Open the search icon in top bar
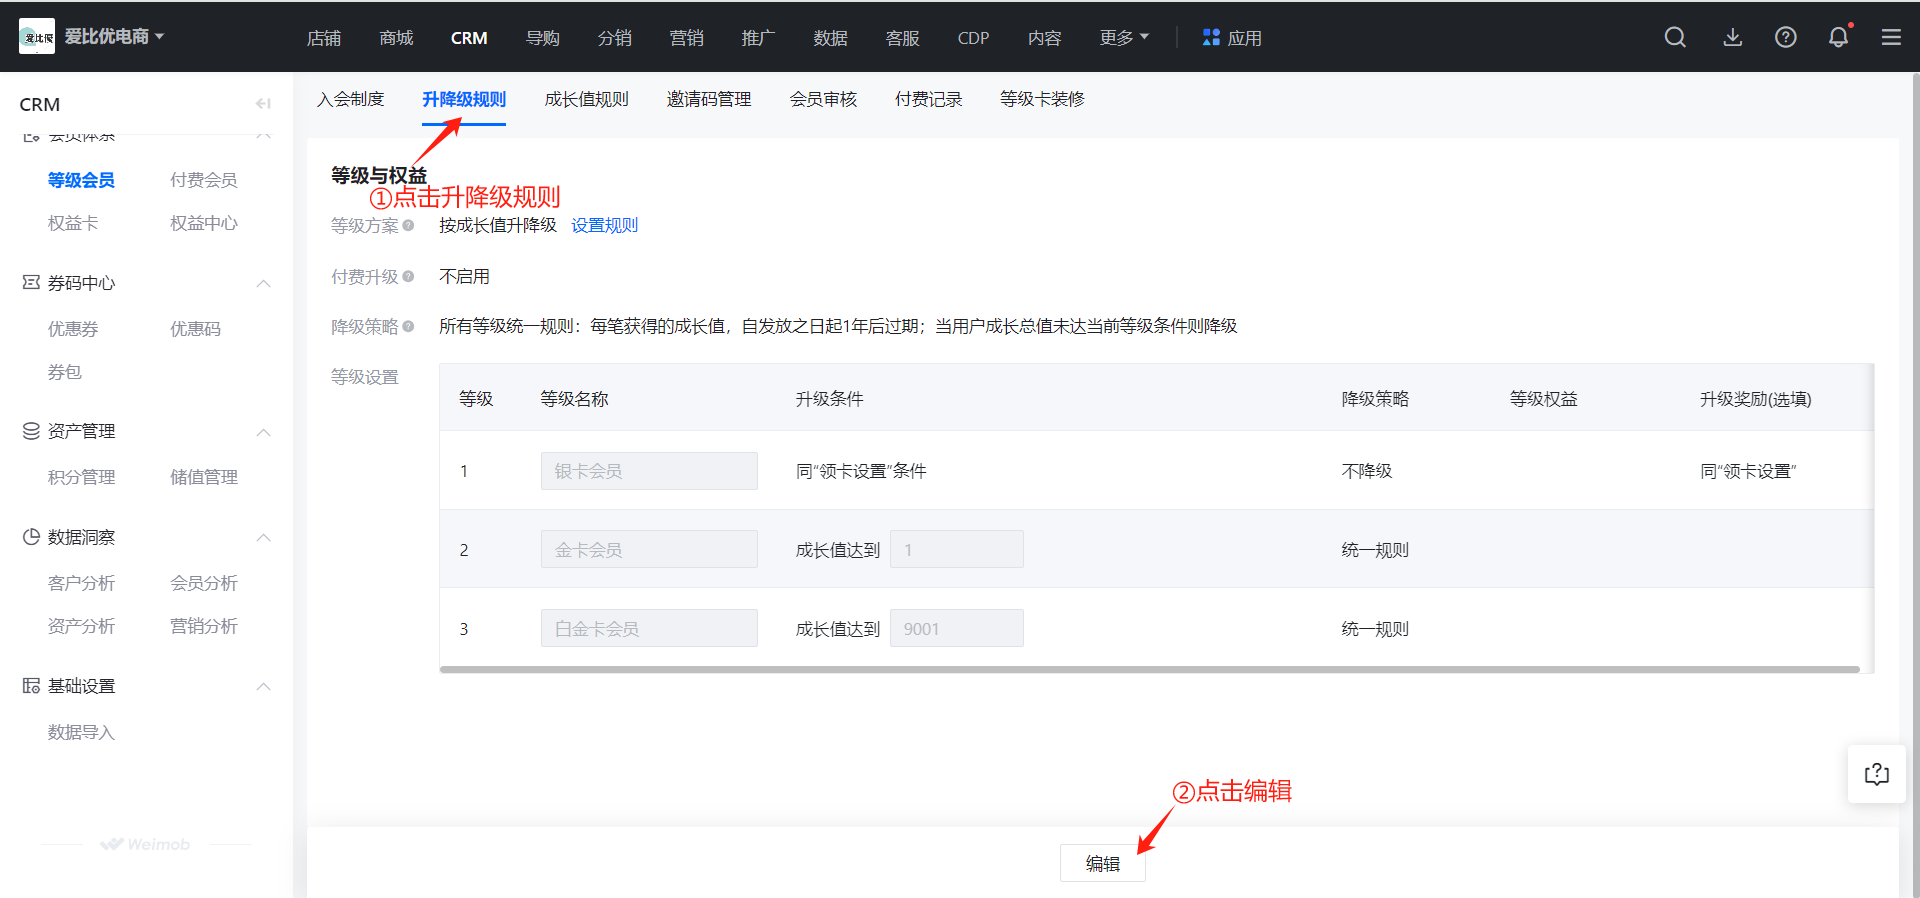1920x898 pixels. click(x=1675, y=37)
